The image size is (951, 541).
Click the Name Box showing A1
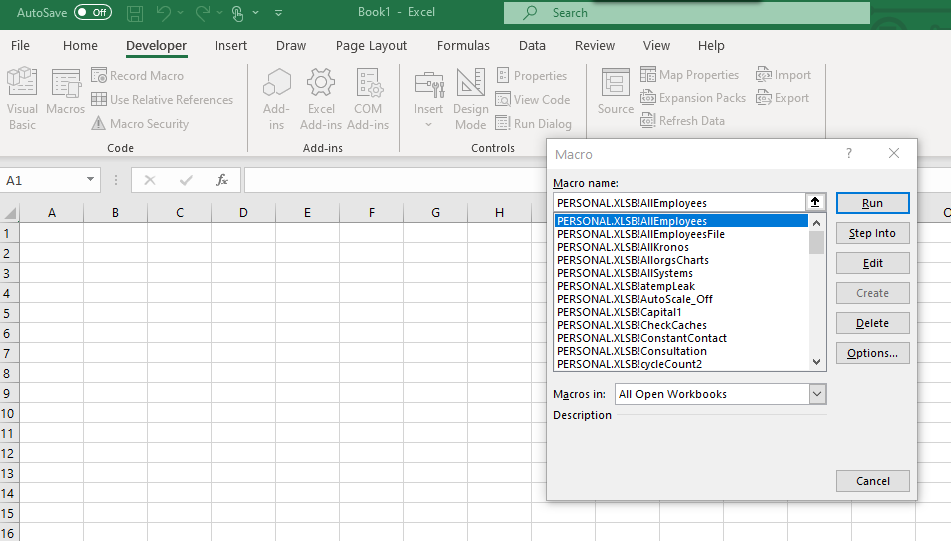tap(42, 180)
